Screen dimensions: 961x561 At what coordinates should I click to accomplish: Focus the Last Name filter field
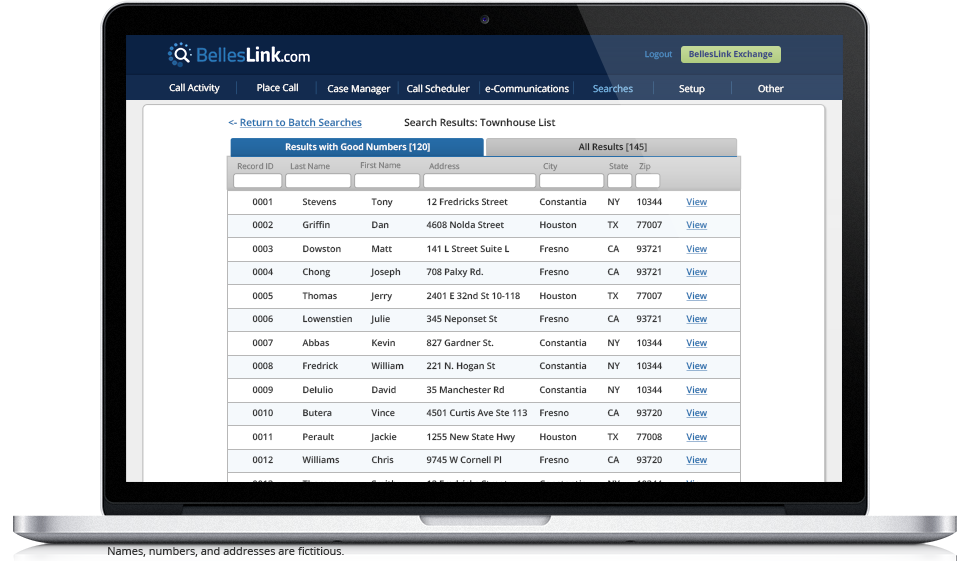[318, 180]
